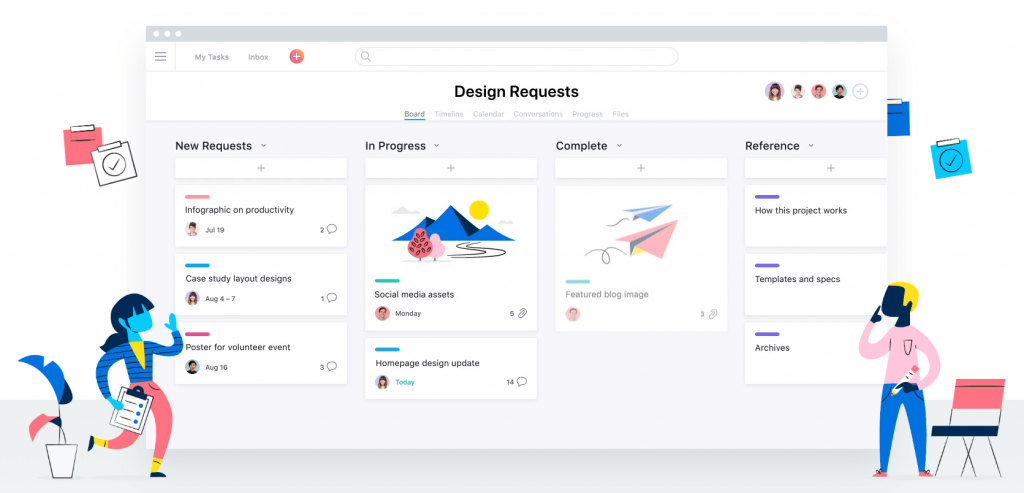This screenshot has height=493, width=1024.
Task: Click assignee avatar on Poster for volunteer event
Action: coord(192,367)
